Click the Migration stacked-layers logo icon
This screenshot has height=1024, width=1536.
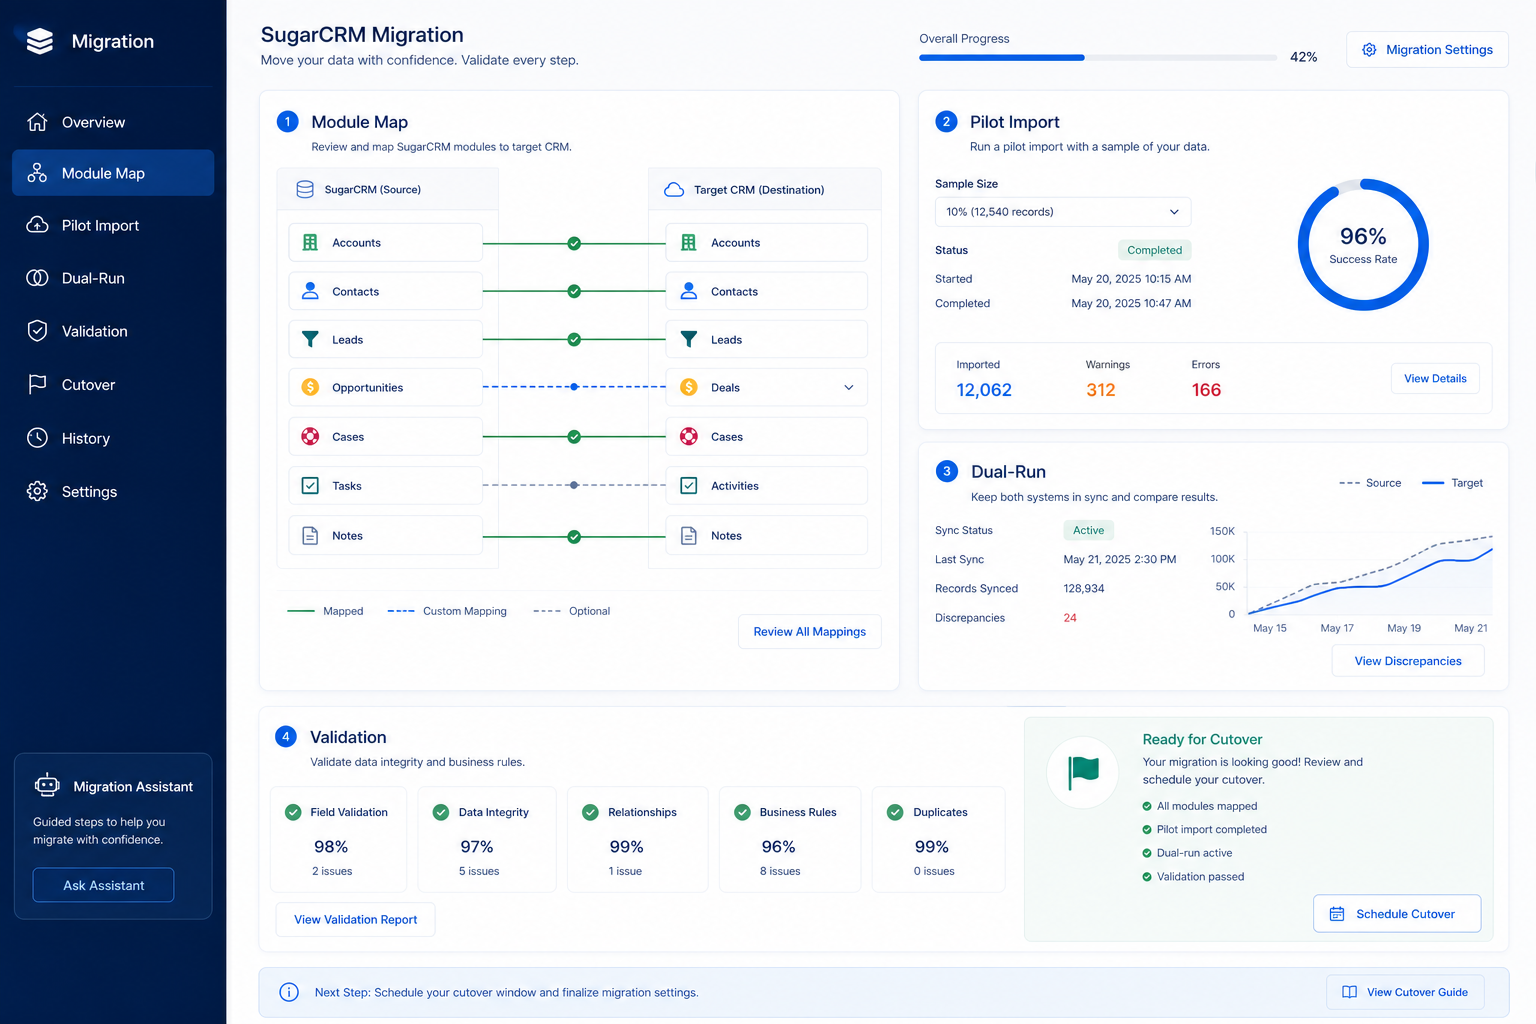(x=40, y=41)
